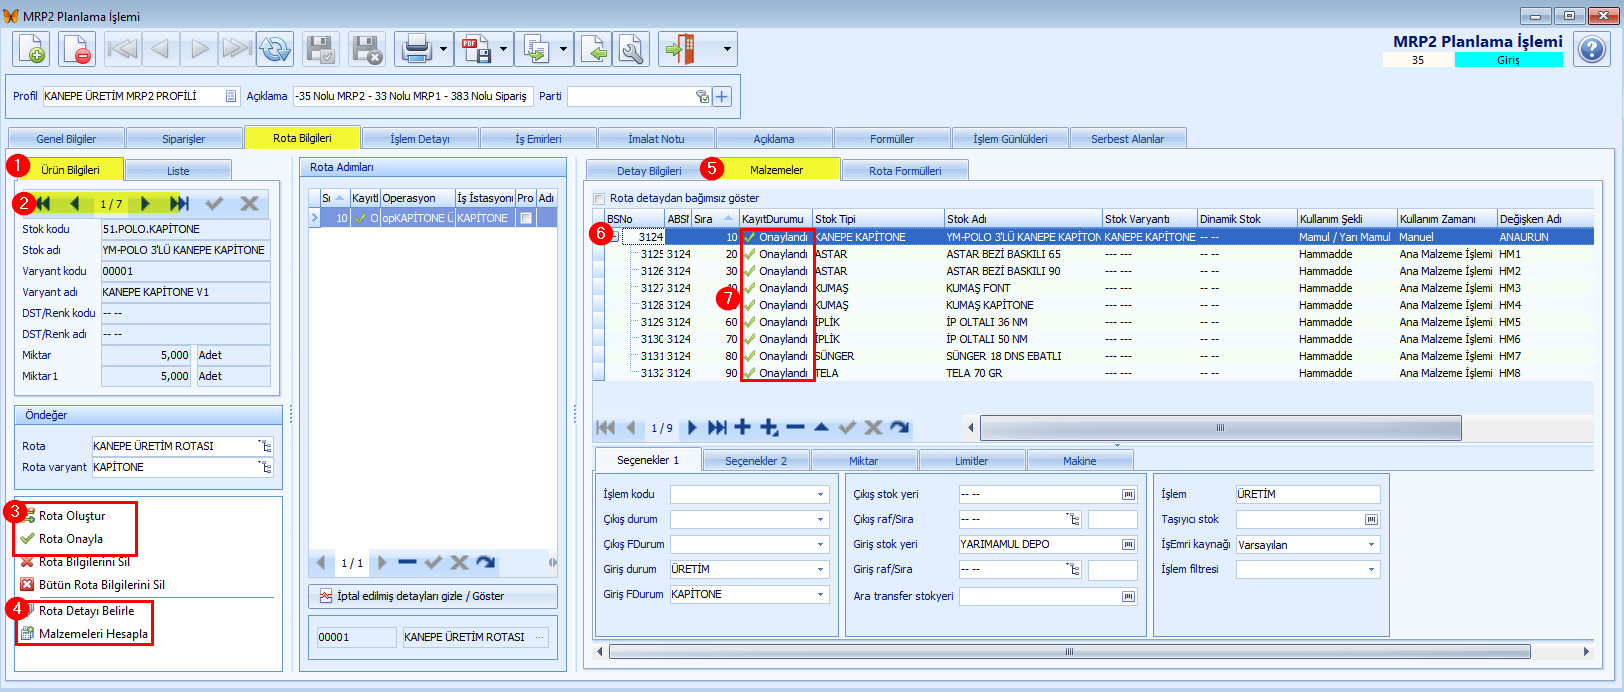Exit via the green-arrow door icon
This screenshot has height=692, width=1624.
point(681,49)
